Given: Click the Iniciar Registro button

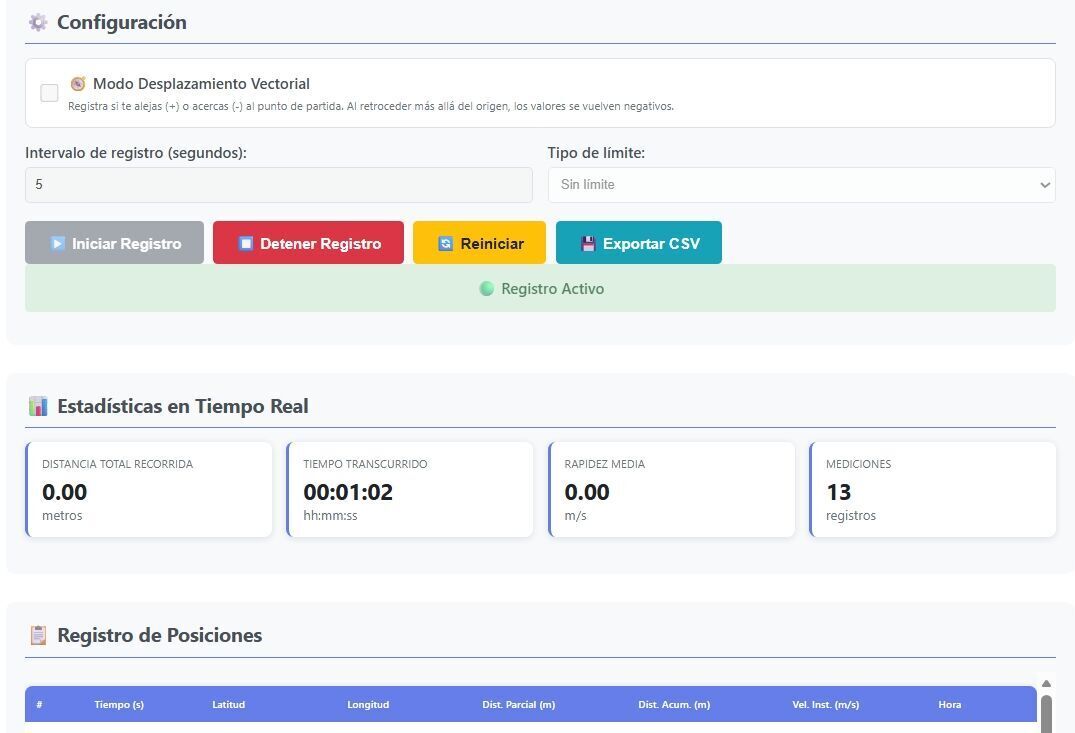Looking at the screenshot, I should 114,243.
